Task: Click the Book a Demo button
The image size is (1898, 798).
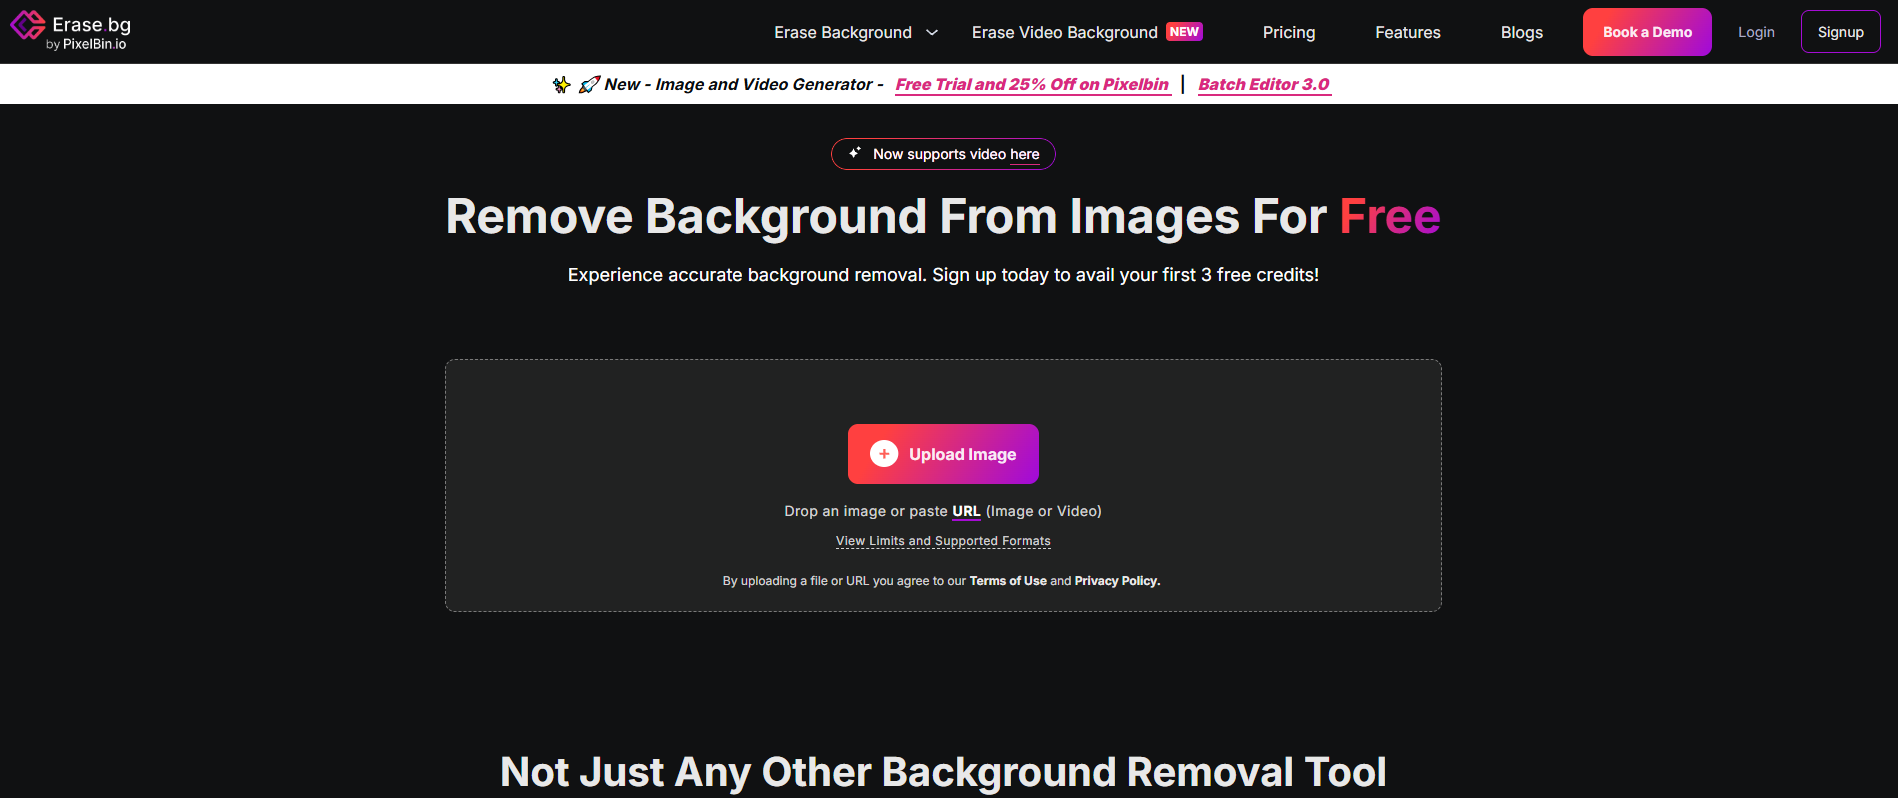Action: (1647, 32)
